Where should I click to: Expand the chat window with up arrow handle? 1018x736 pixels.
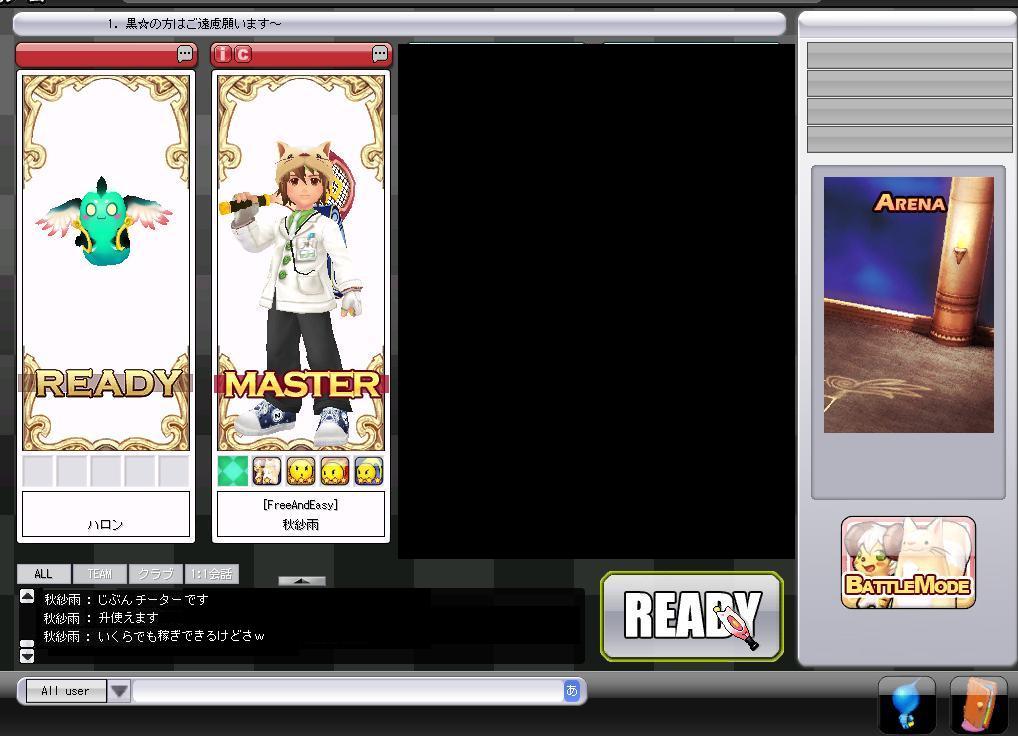301,580
